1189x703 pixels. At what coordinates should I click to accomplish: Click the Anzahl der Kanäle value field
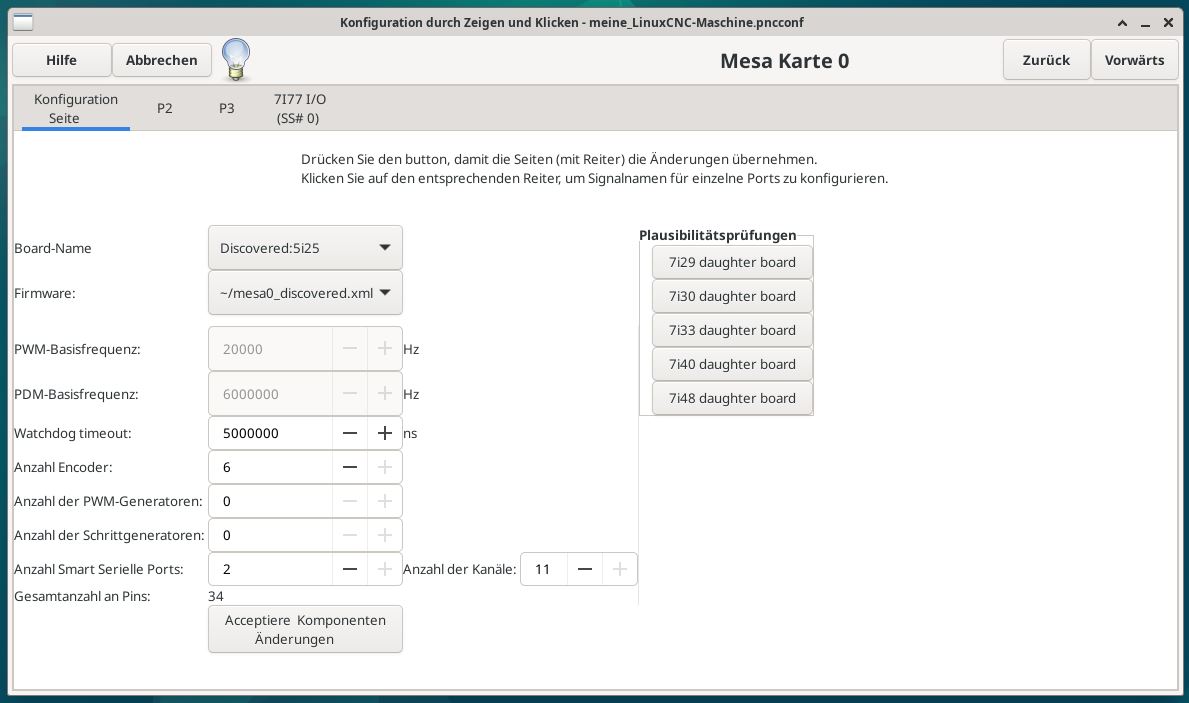[x=544, y=569]
